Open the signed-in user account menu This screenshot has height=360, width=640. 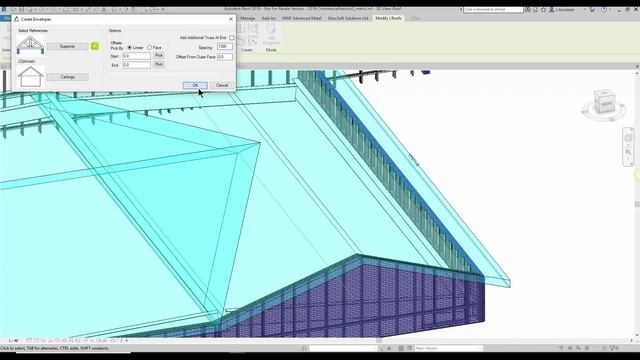click(565, 9)
